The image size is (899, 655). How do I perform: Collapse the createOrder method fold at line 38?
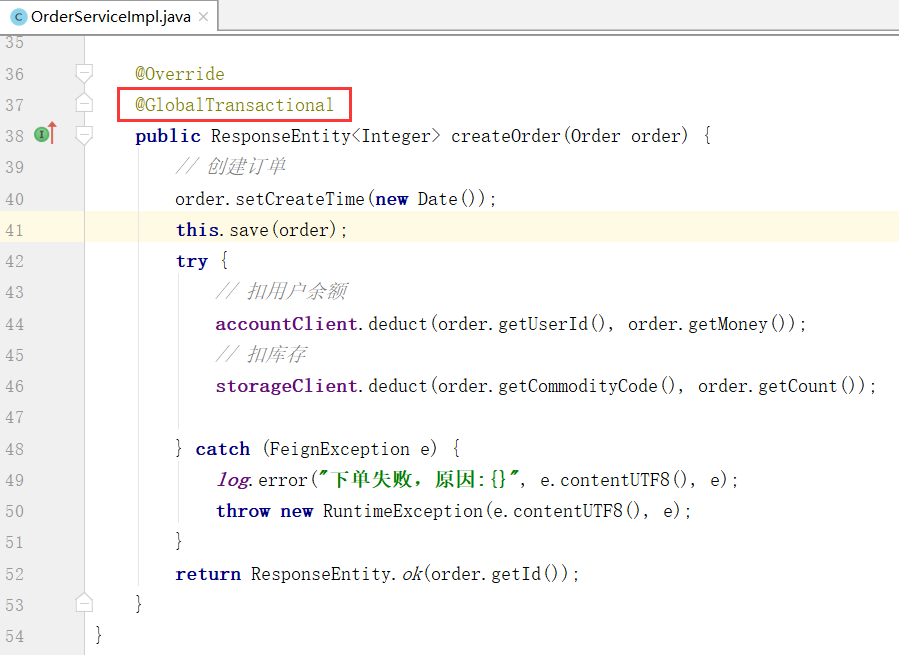(x=84, y=135)
